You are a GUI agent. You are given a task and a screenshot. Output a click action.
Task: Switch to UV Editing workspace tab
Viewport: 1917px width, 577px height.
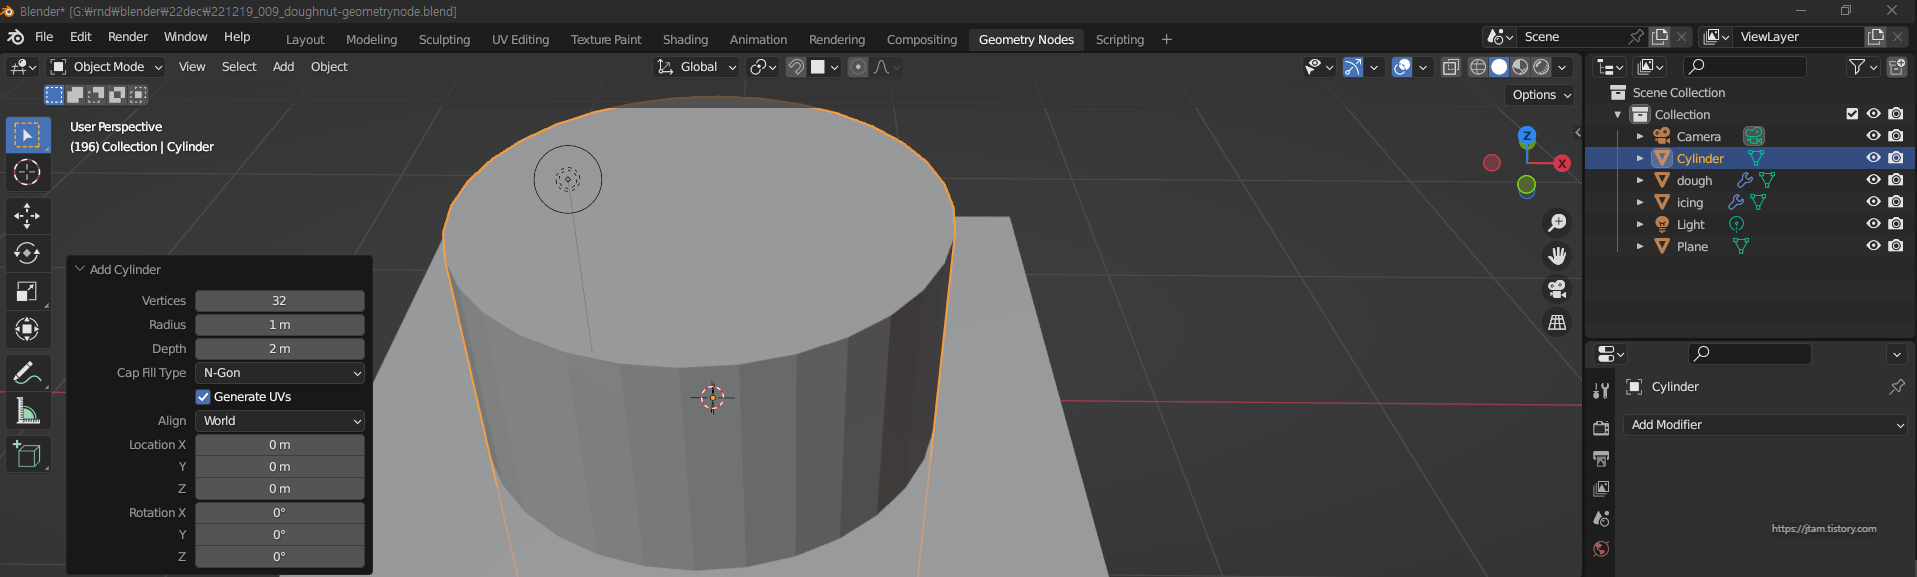coord(520,40)
